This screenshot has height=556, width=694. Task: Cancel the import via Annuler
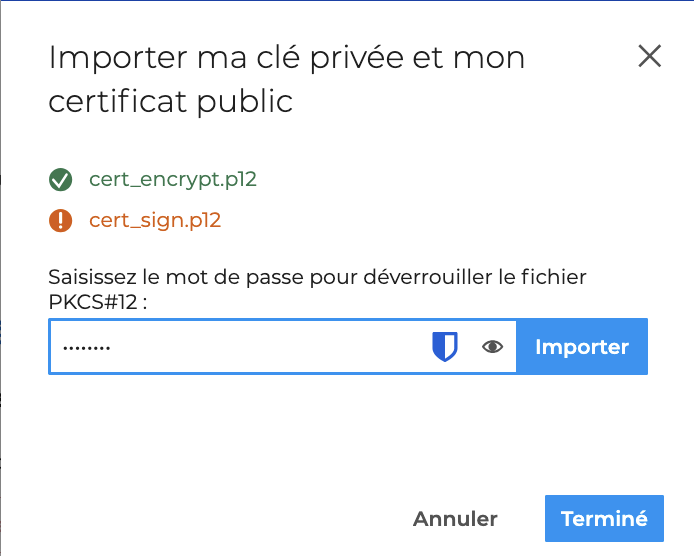coord(455,519)
